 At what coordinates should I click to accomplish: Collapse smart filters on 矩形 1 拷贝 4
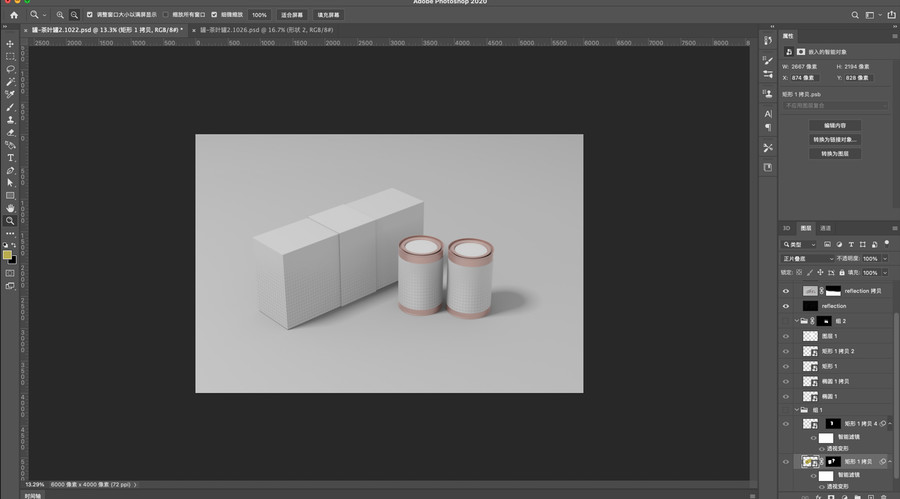pyautogui.click(x=890, y=424)
